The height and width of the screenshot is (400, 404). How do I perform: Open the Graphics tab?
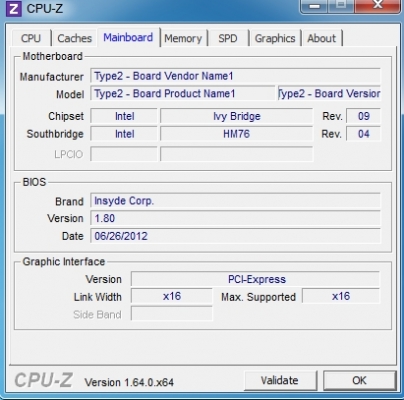click(275, 38)
